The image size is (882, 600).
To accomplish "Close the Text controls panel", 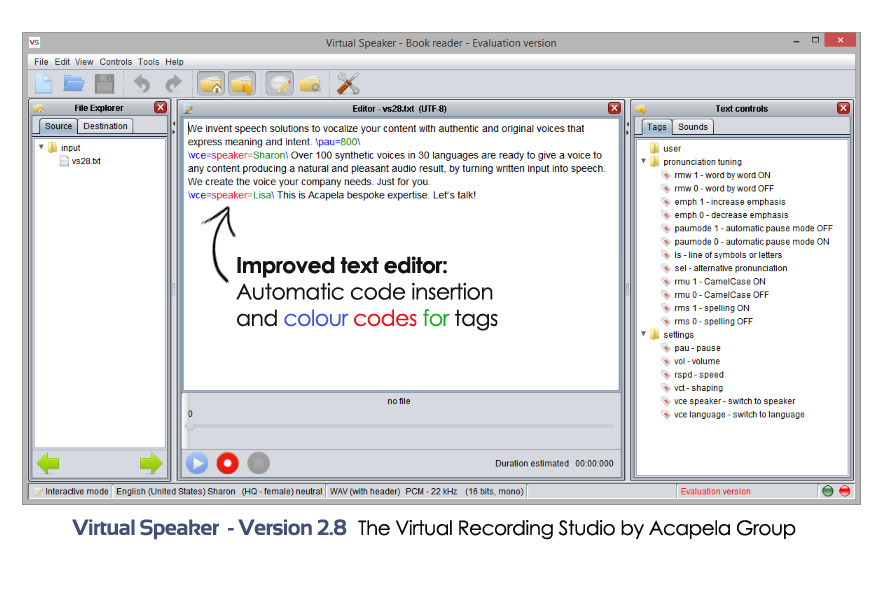I will tap(843, 108).
